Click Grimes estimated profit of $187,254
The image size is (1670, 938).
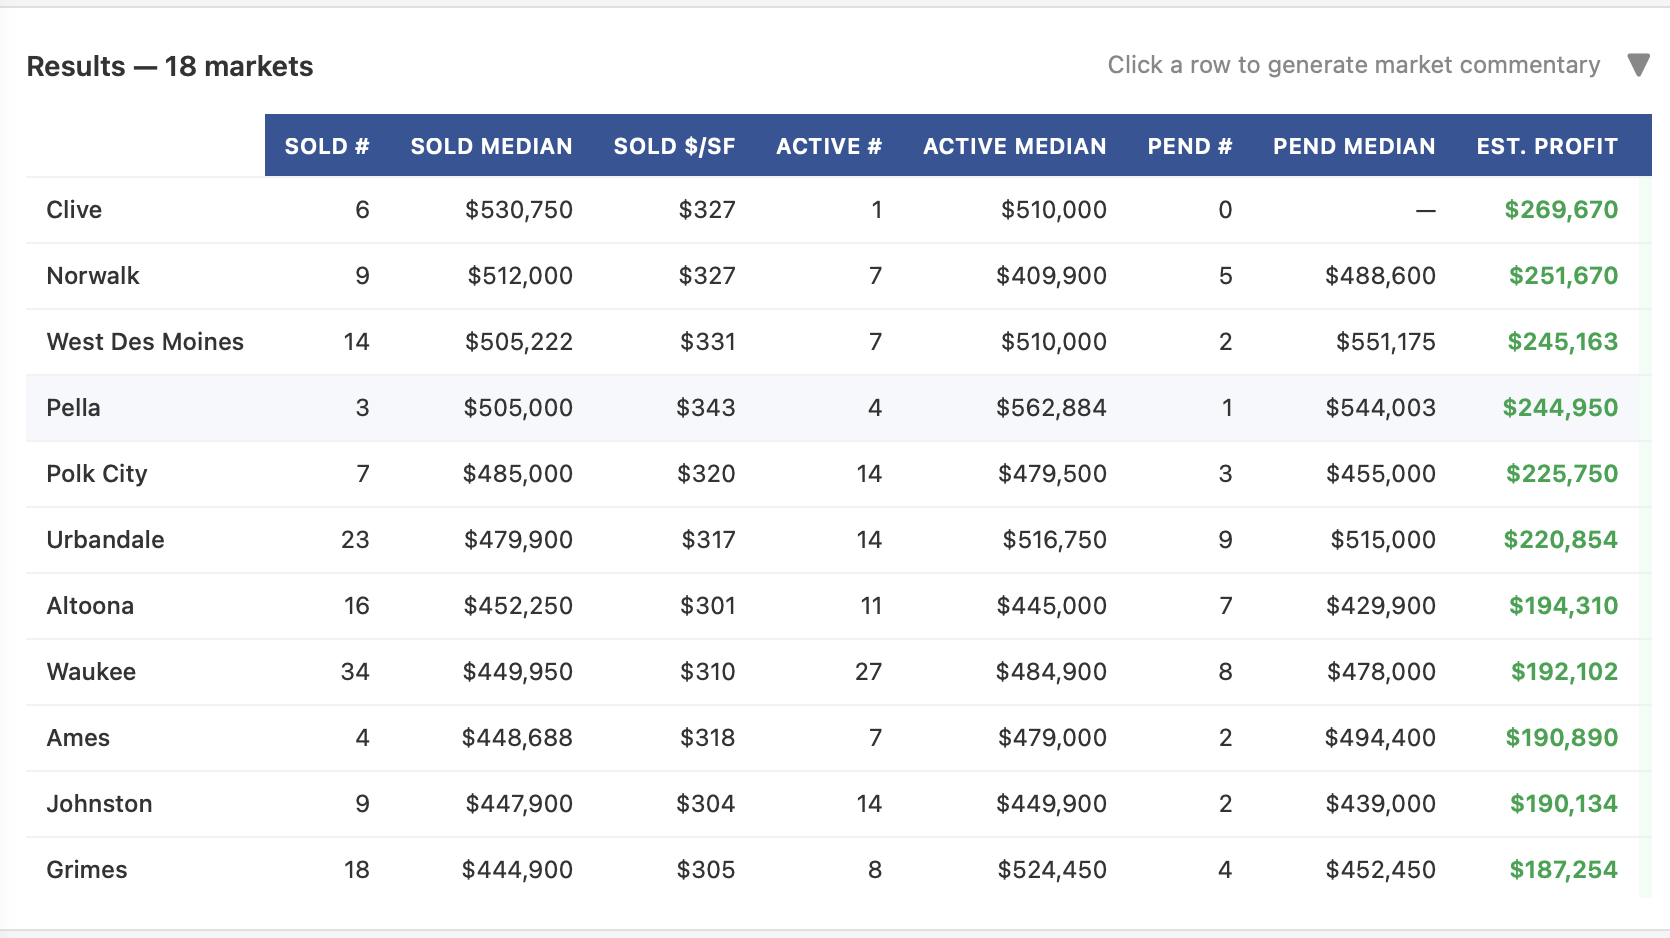click(x=1560, y=869)
